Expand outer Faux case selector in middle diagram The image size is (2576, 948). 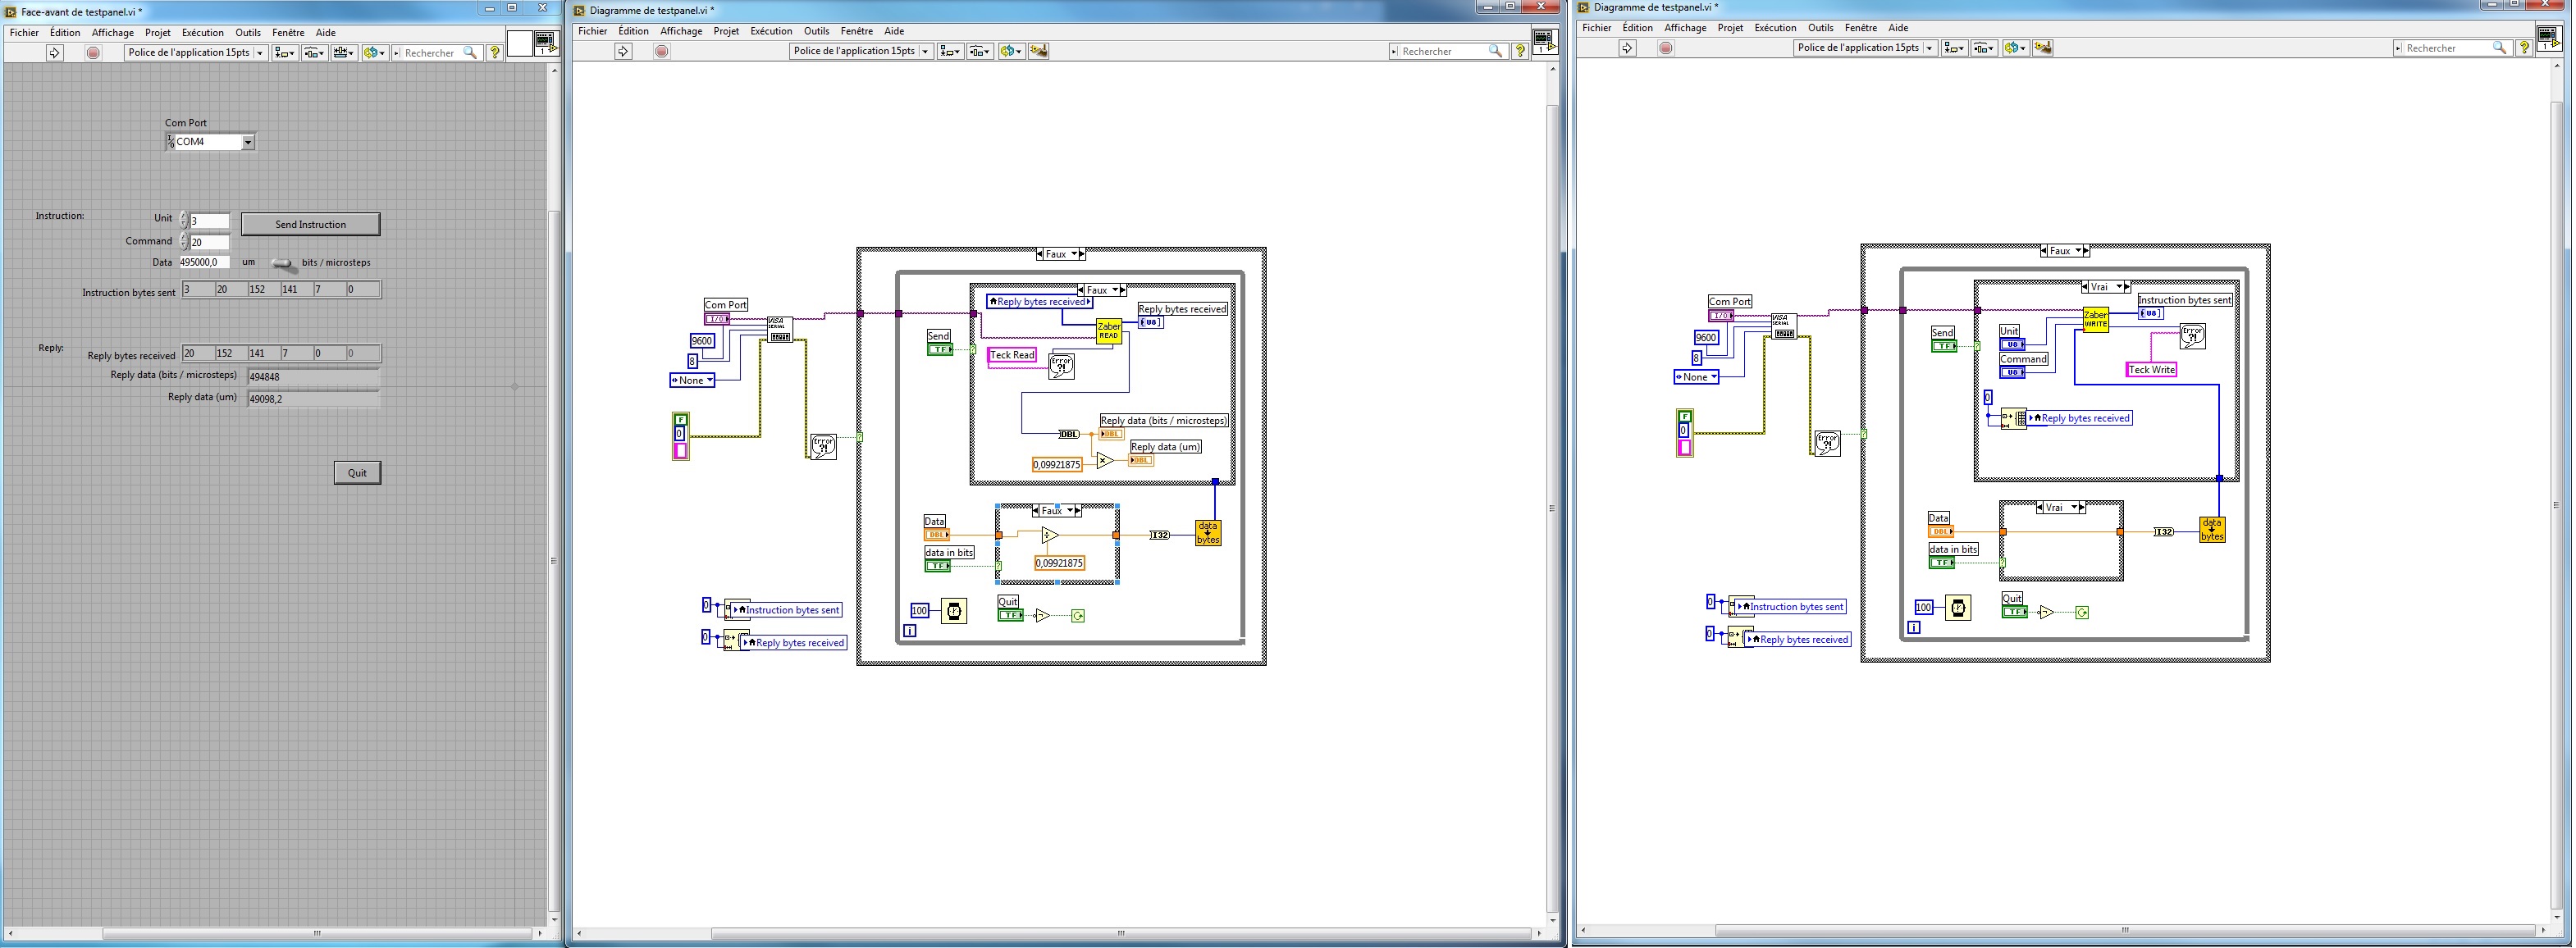pyautogui.click(x=1075, y=254)
